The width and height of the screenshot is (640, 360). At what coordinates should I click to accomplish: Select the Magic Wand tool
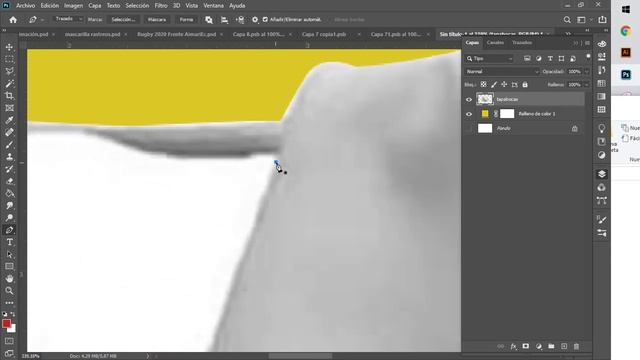click(x=9, y=84)
